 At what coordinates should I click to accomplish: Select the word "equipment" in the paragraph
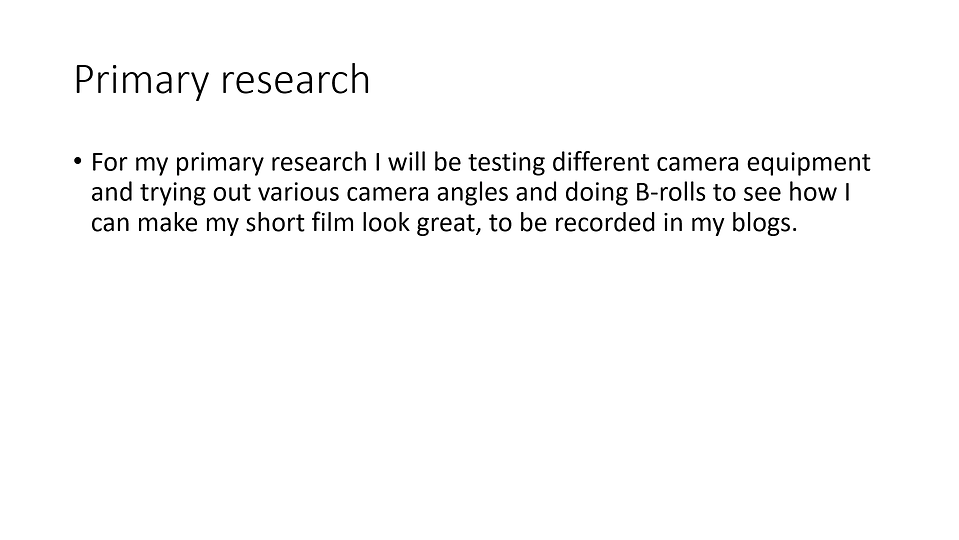[x=809, y=164]
